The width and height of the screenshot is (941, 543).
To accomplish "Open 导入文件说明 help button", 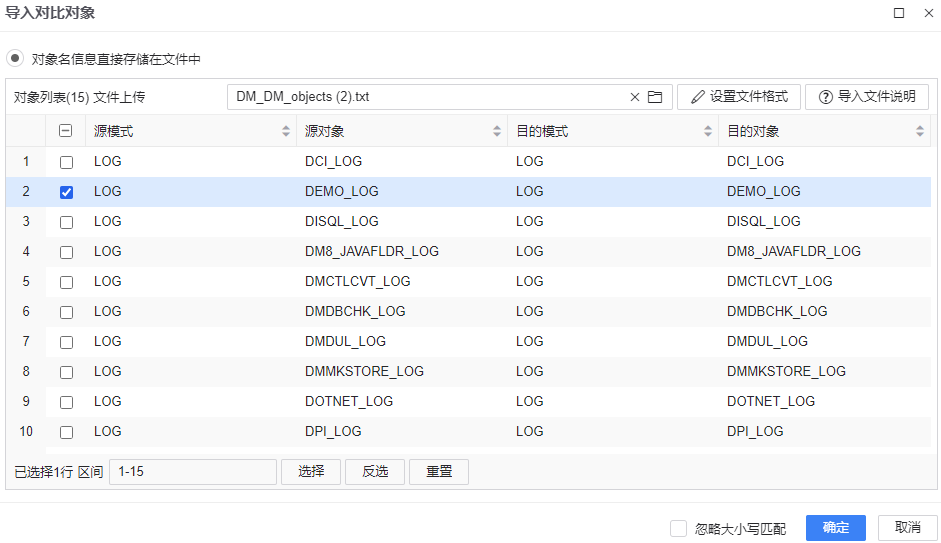I will [x=867, y=97].
